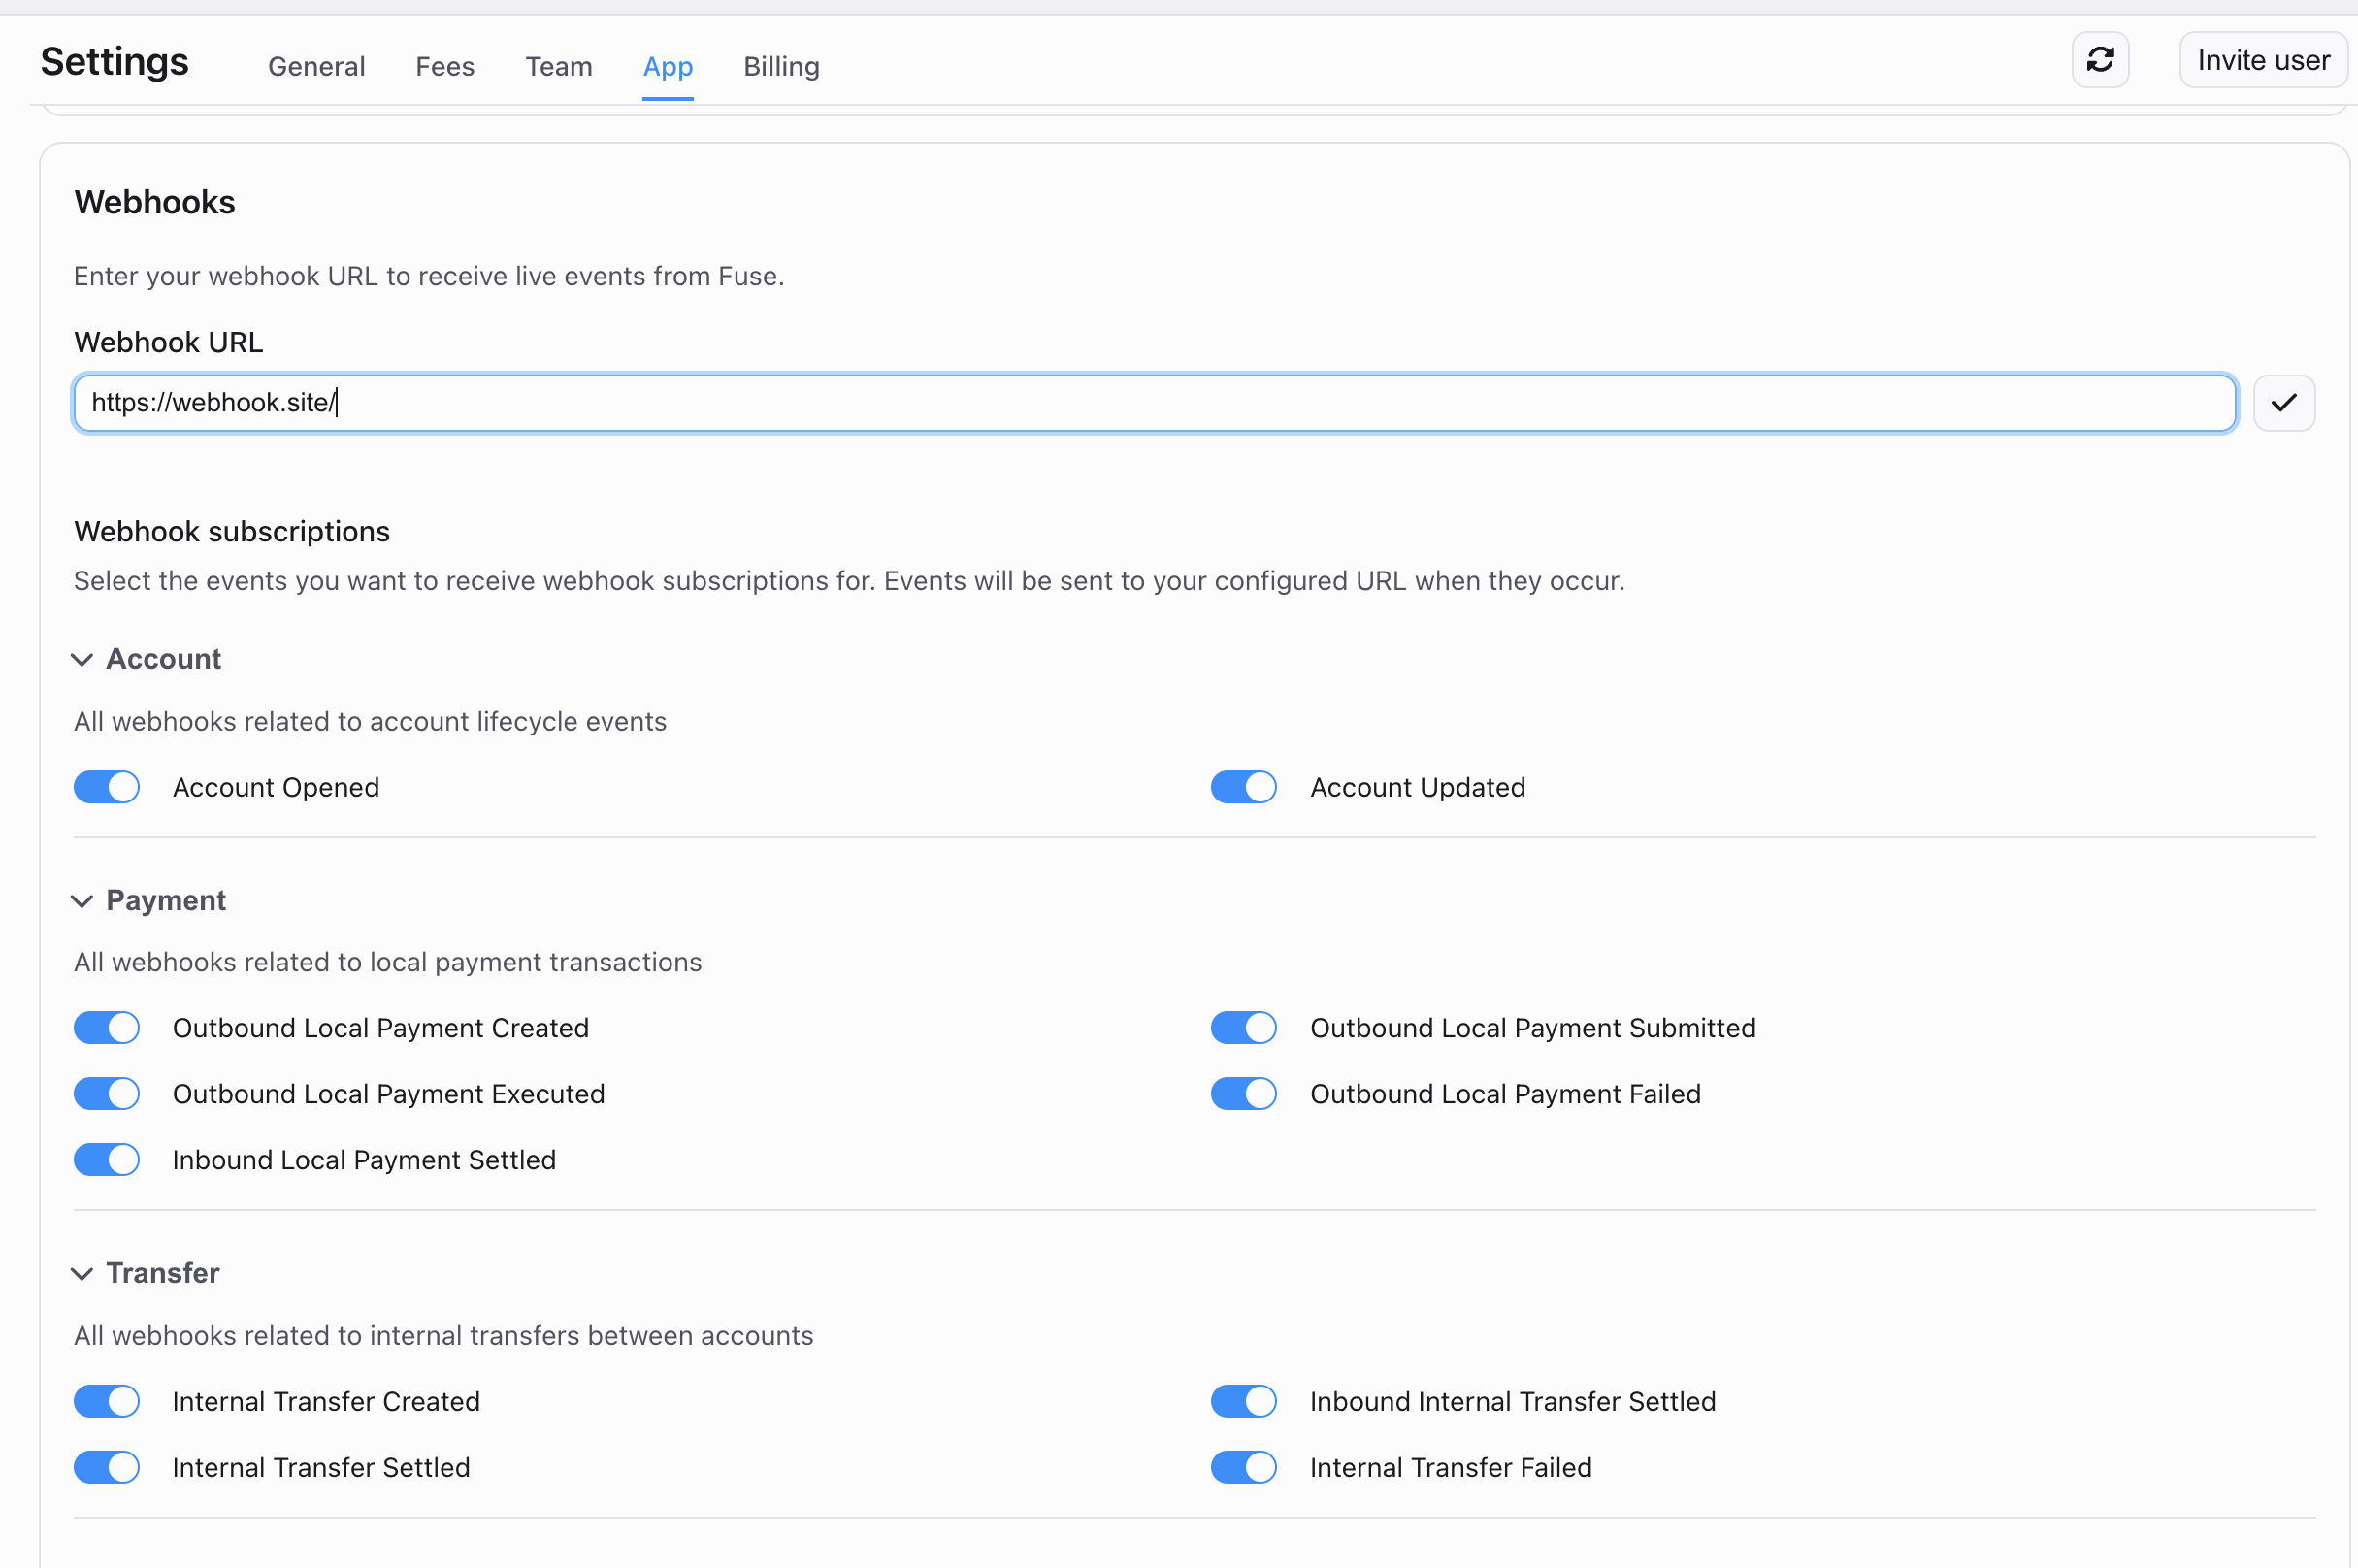Disable Outbound Local Payment Failed toggle
The height and width of the screenshot is (1568, 2358).
point(1243,1094)
